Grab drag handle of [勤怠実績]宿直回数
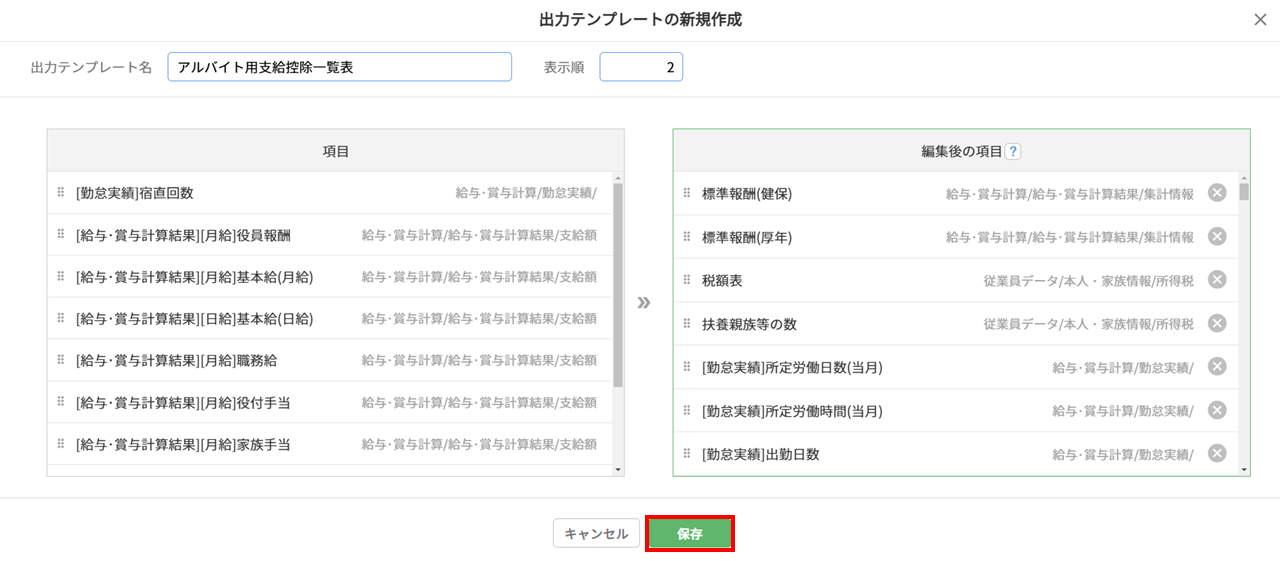 tap(60, 192)
